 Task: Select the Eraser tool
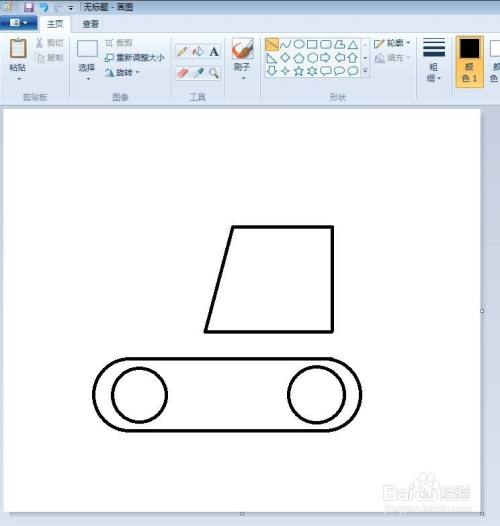(182, 73)
